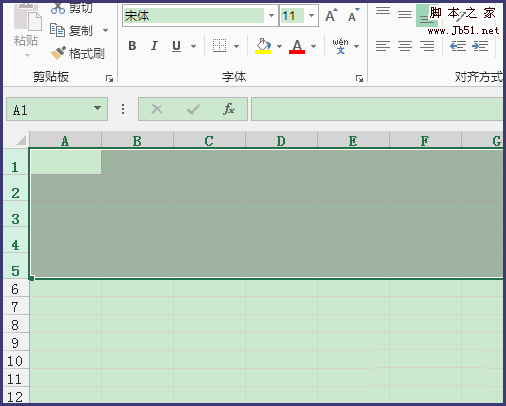Click the wén phonetic guide icon
This screenshot has width=506, height=406.
tap(340, 46)
